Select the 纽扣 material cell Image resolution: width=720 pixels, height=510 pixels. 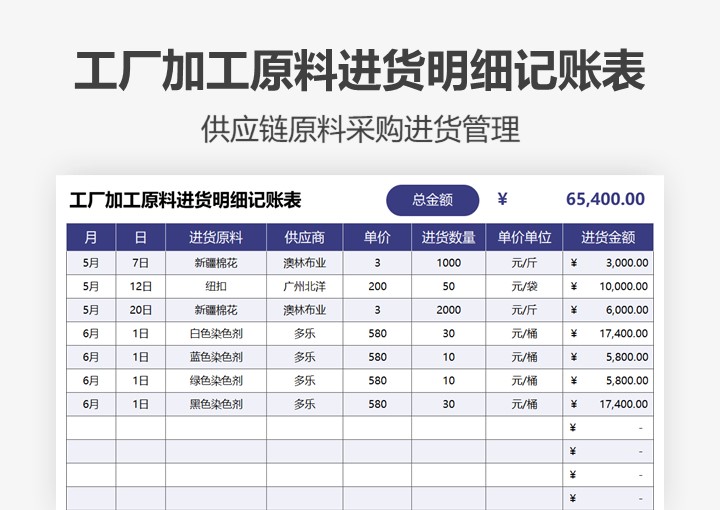[x=216, y=286]
